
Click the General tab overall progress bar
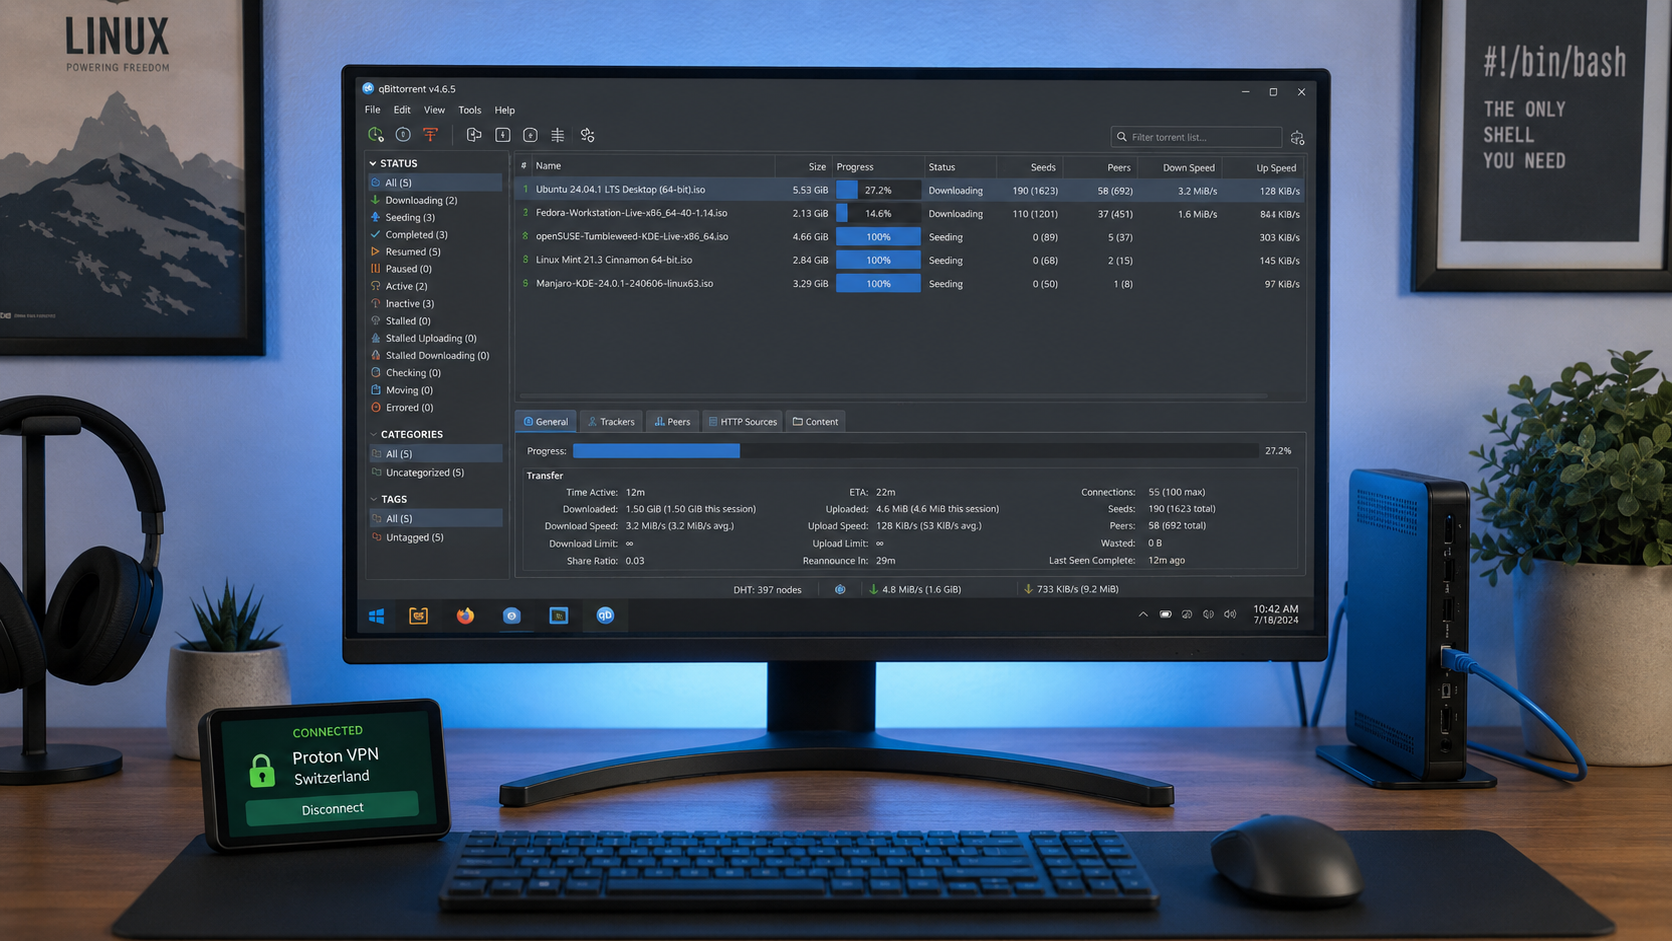click(x=915, y=451)
